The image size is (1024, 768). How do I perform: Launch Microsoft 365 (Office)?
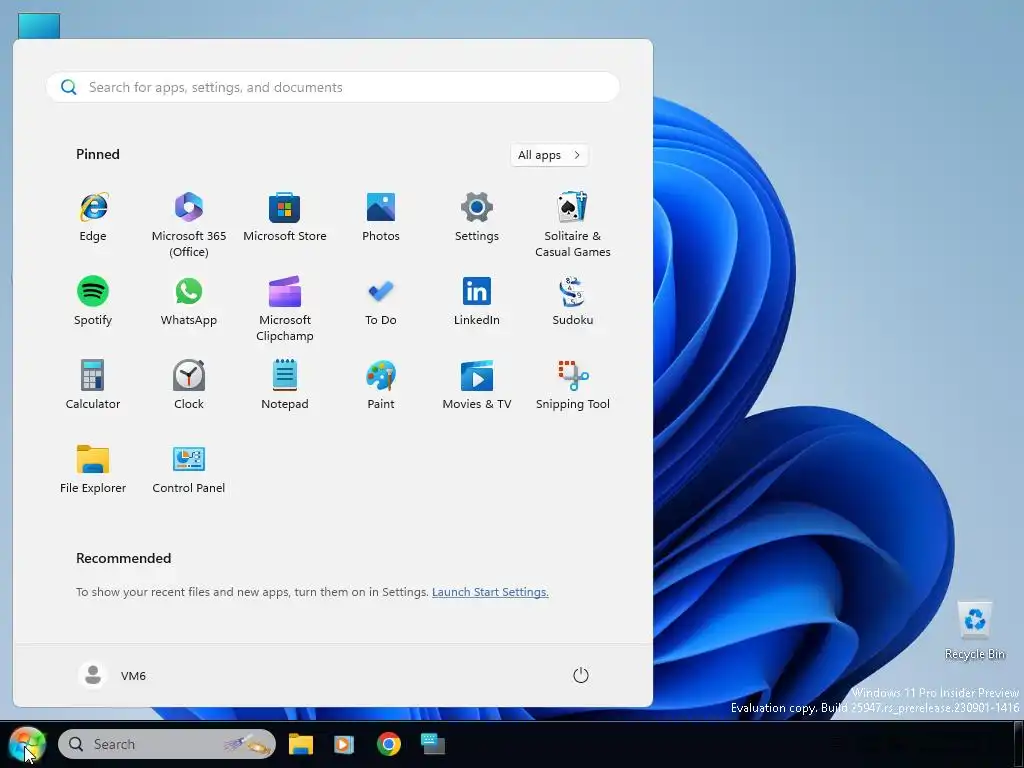point(189,224)
